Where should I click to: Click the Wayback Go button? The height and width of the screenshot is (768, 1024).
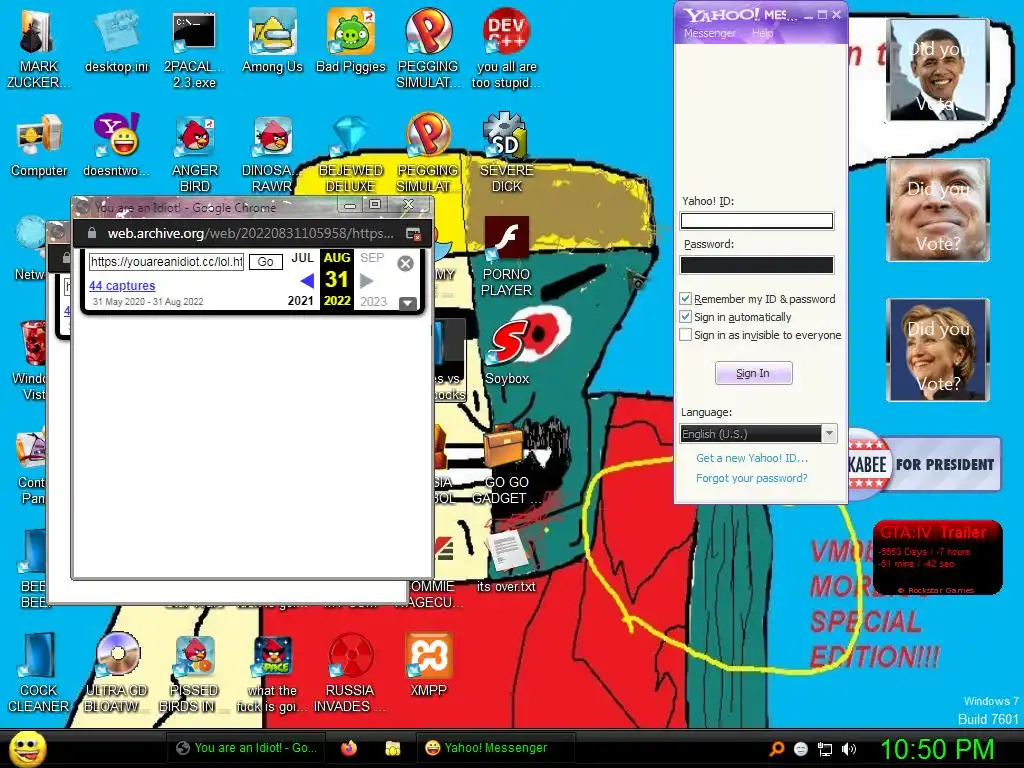coord(266,262)
